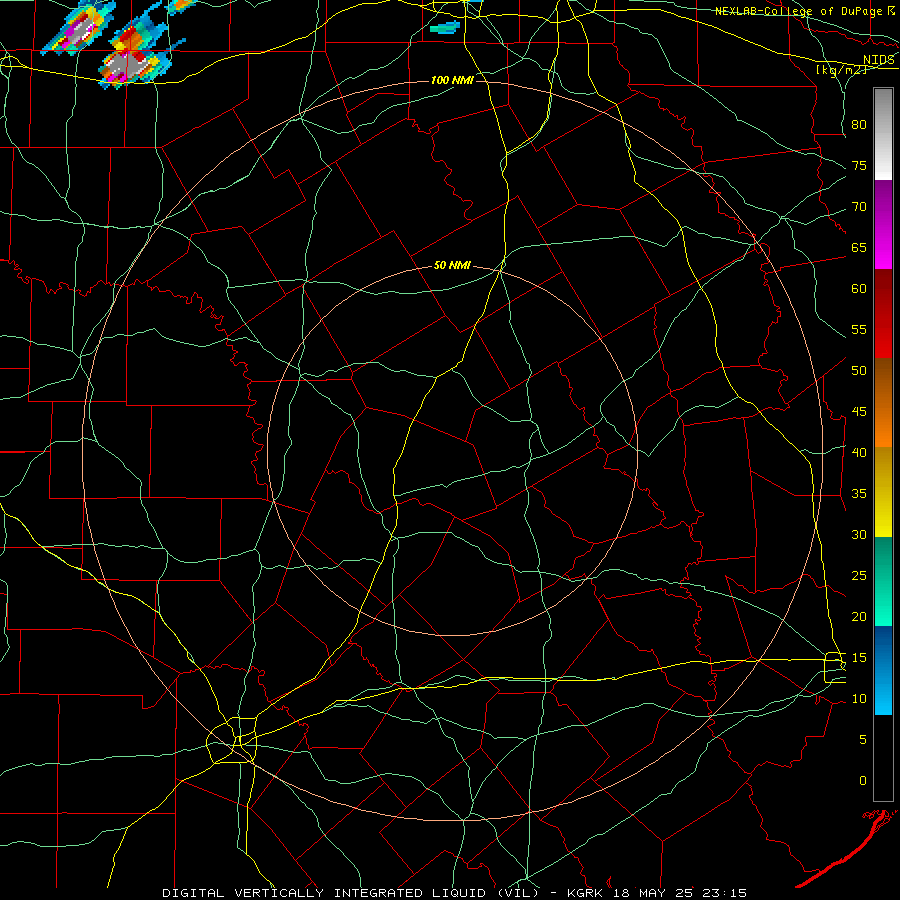Click the 45 value on the color scale
The height and width of the screenshot is (900, 900).
coord(859,412)
